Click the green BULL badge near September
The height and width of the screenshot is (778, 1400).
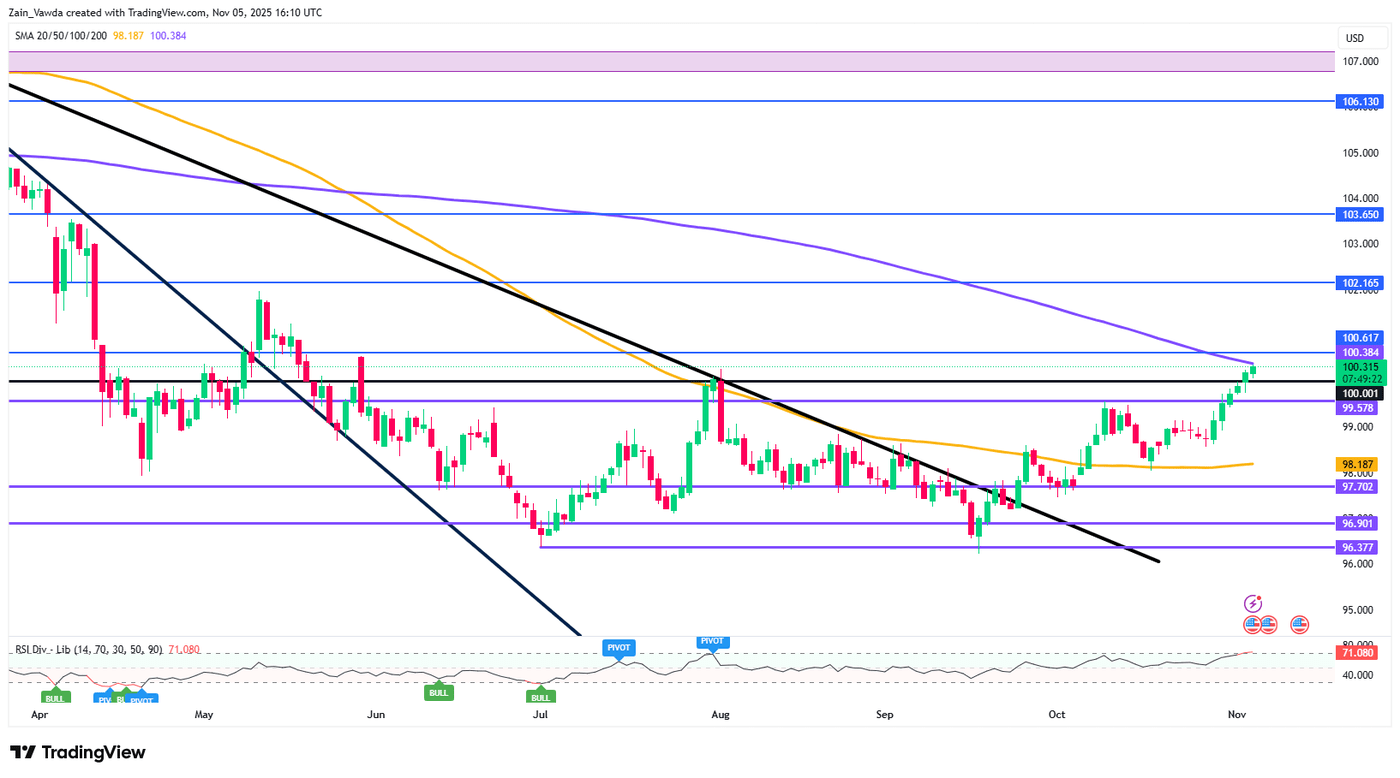point(438,692)
